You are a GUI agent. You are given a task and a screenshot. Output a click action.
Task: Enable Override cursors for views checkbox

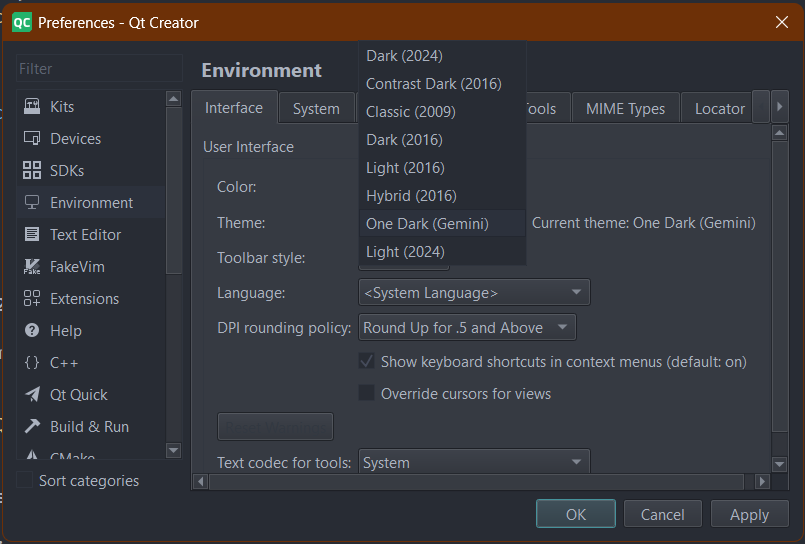[x=367, y=393]
